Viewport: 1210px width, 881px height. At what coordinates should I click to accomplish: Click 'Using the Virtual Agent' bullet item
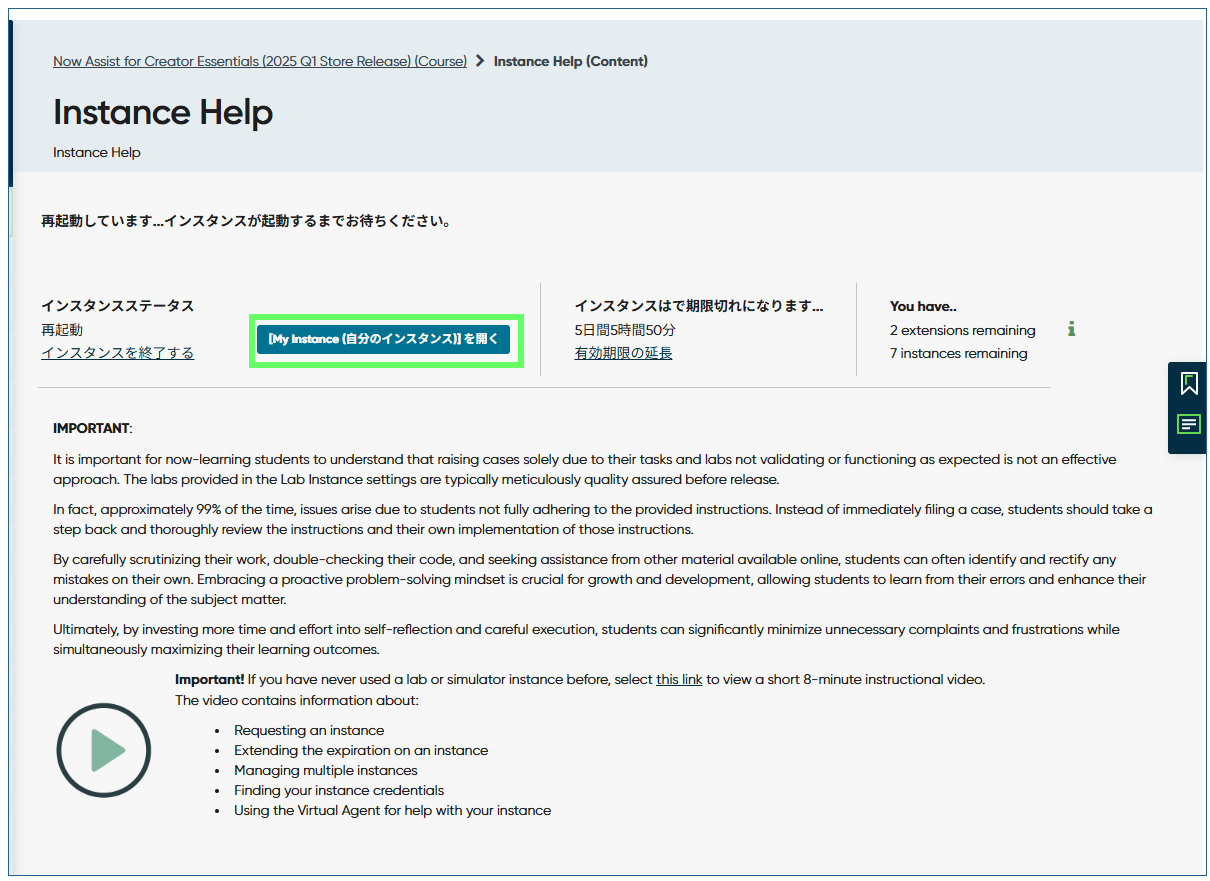tap(392, 810)
